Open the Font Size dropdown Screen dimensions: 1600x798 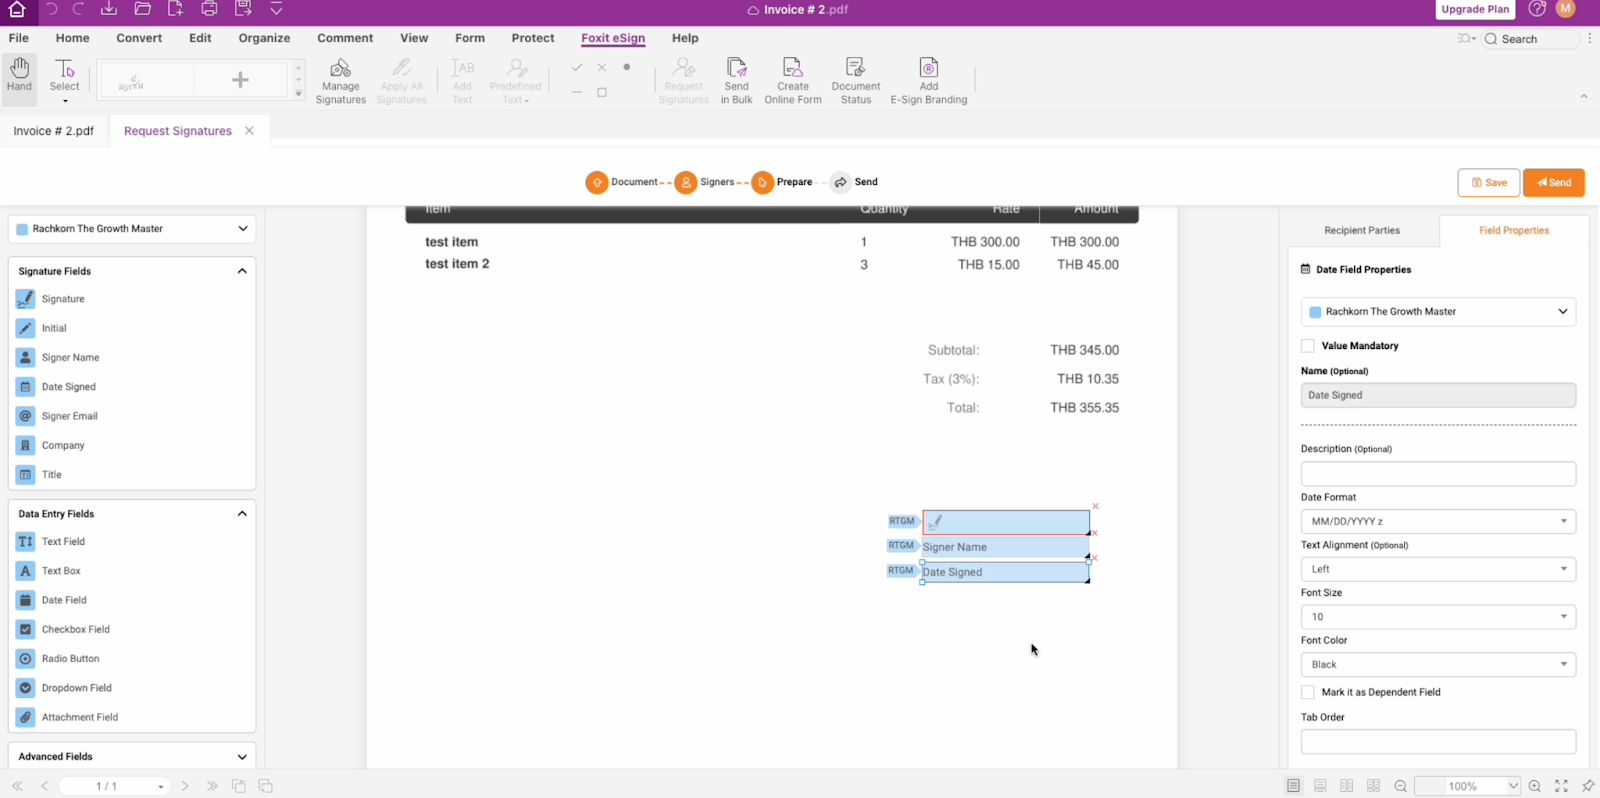(1438, 617)
